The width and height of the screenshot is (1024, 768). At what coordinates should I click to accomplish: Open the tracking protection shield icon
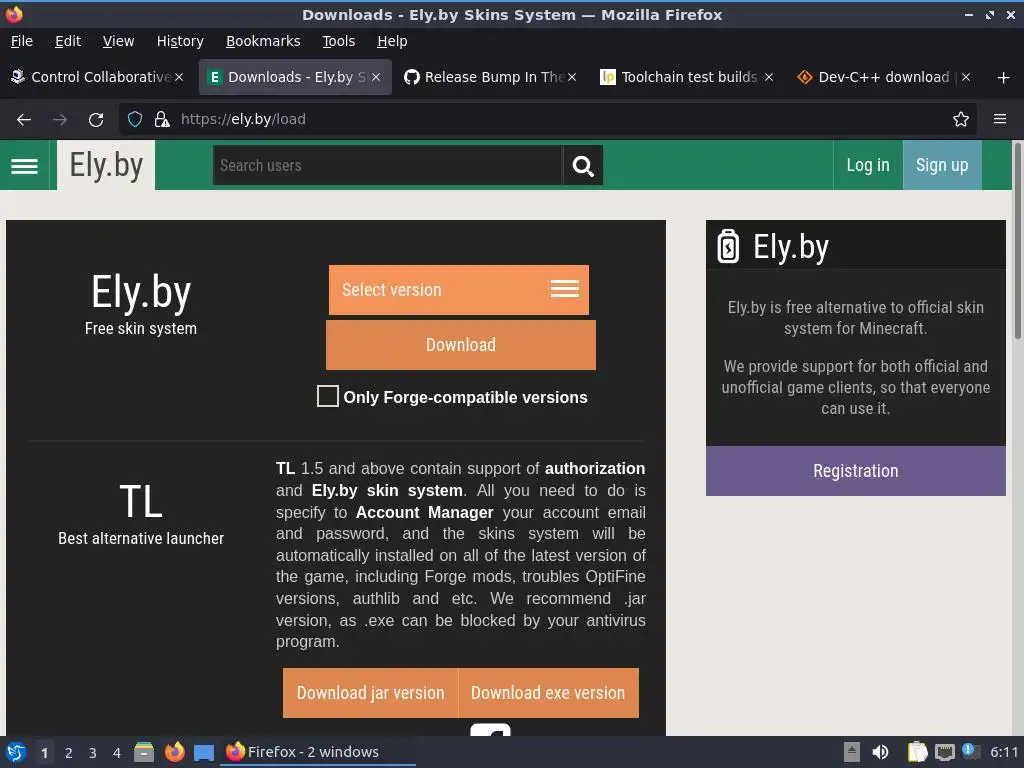pos(135,120)
